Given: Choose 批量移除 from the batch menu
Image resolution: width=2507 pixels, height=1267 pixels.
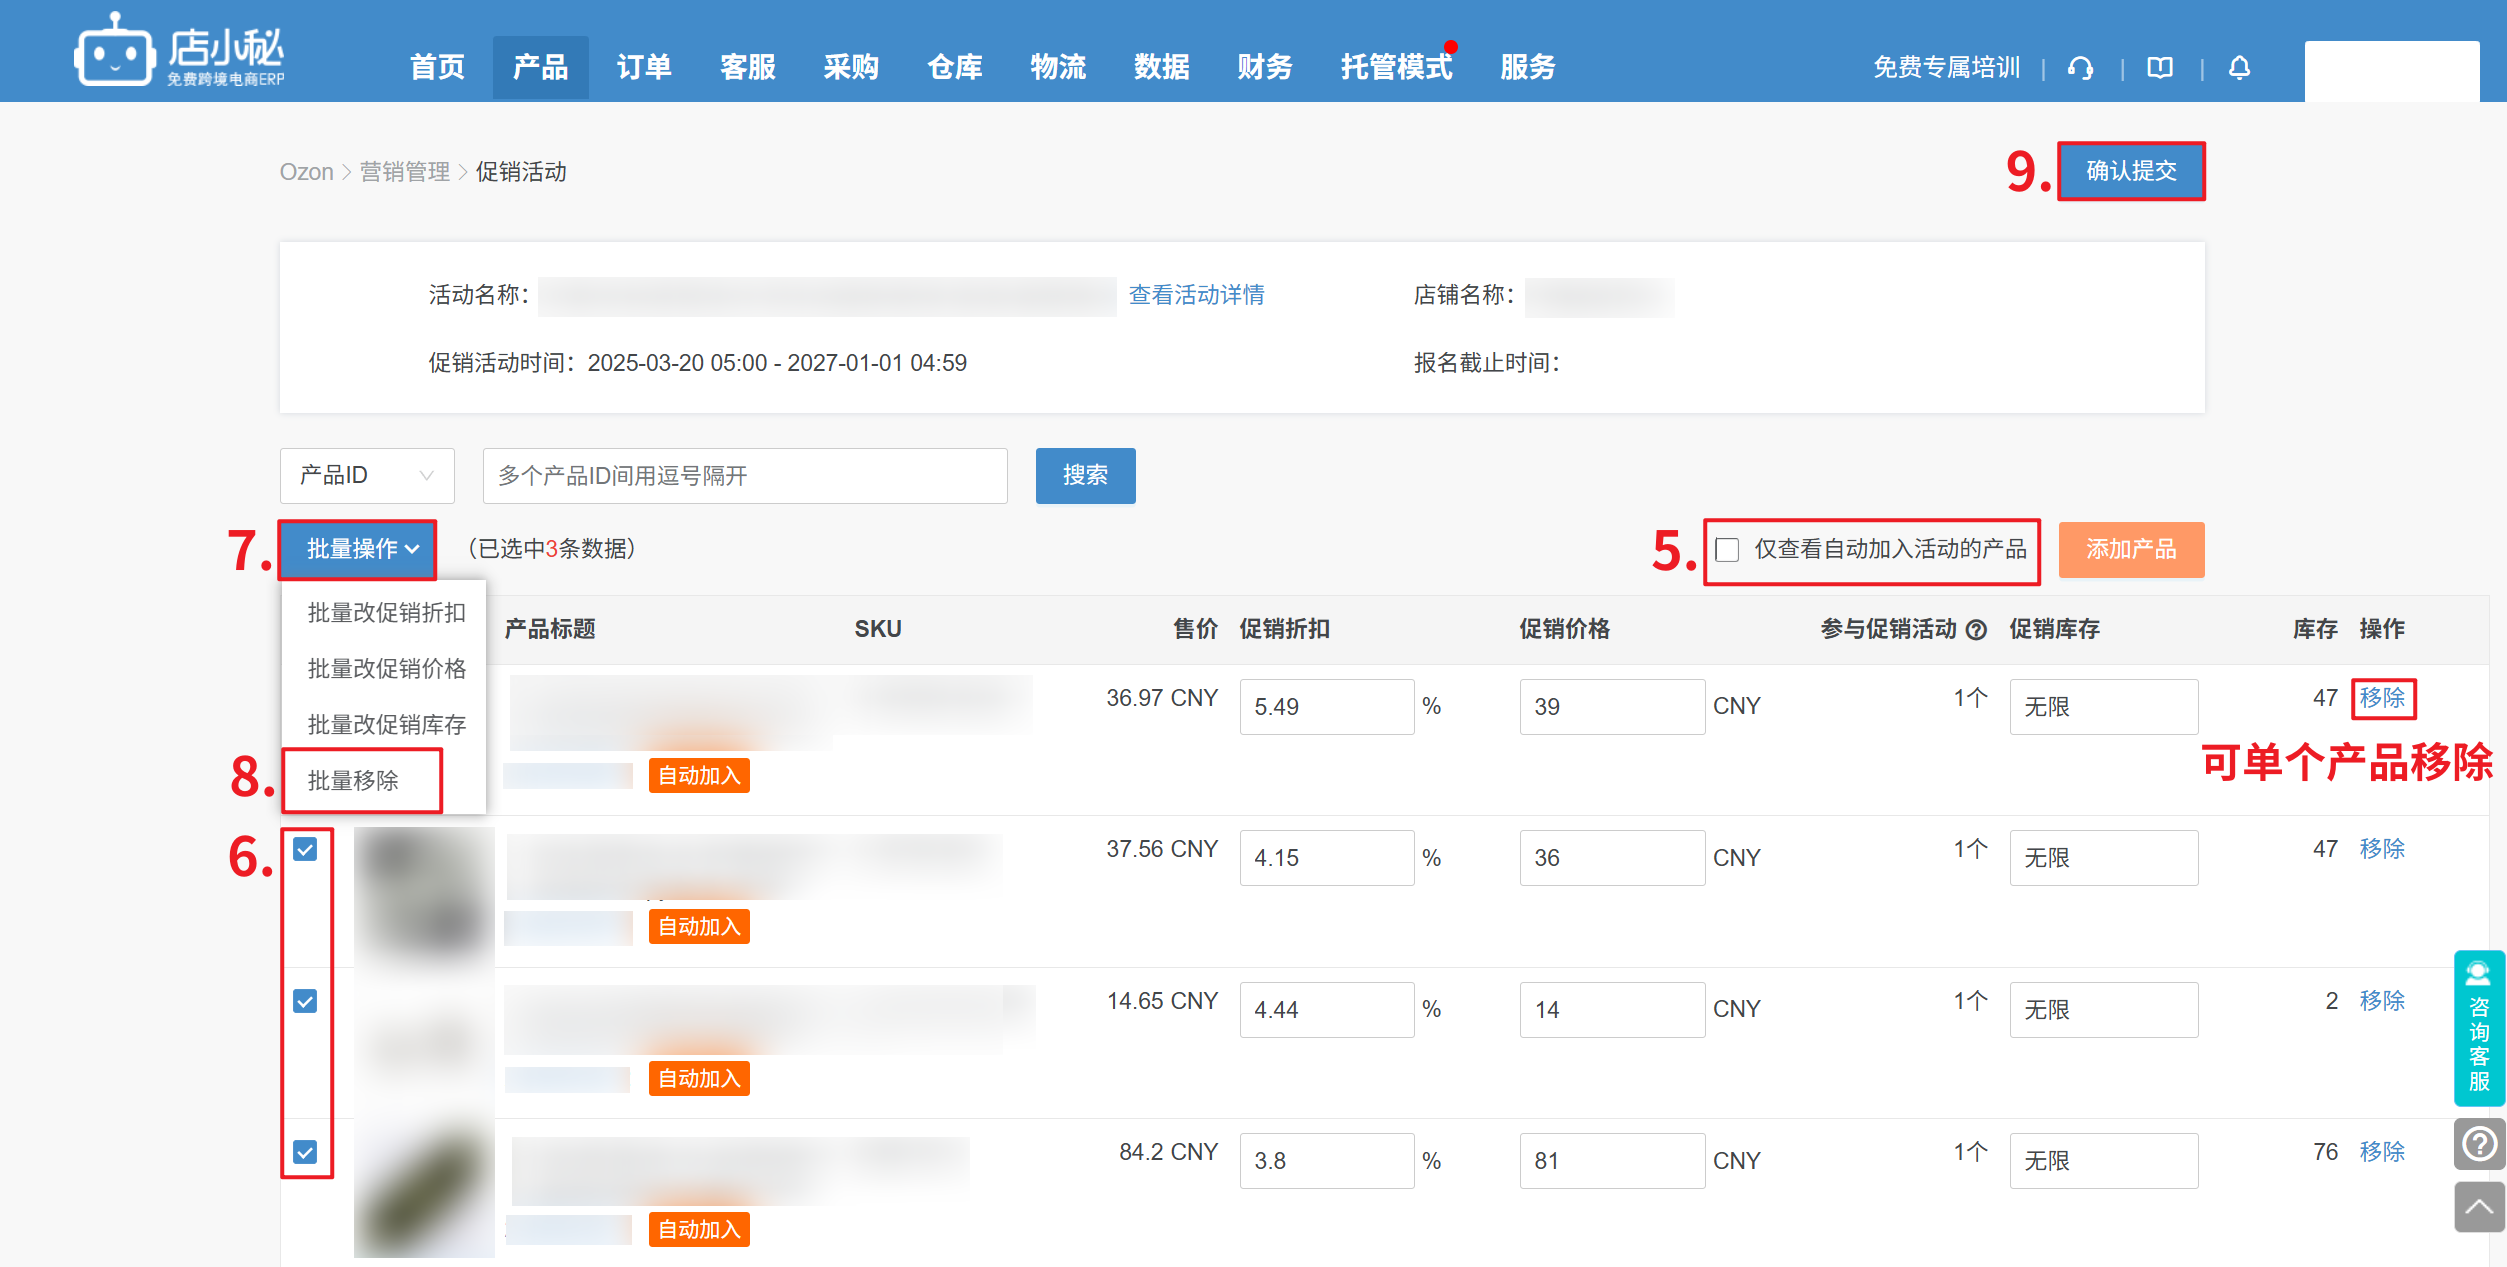Looking at the screenshot, I should point(353,781).
